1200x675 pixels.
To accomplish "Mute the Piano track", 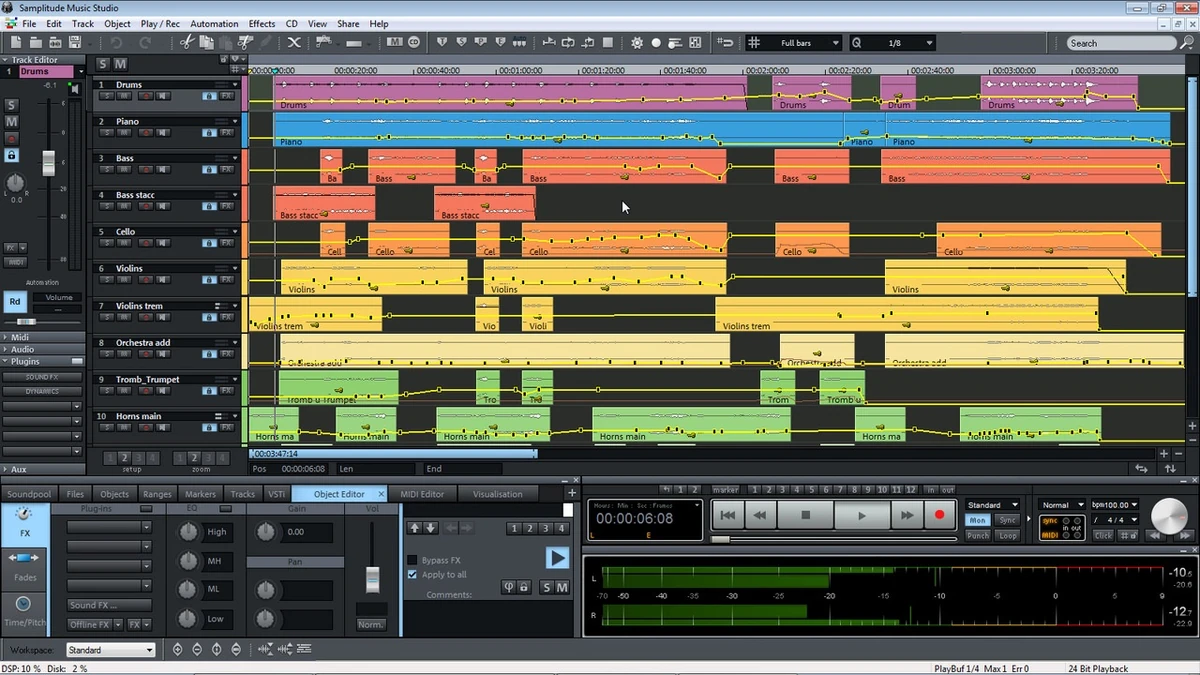I will 124,132.
